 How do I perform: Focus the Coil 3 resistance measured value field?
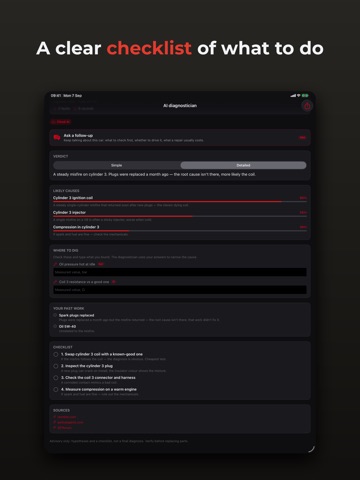click(180, 290)
